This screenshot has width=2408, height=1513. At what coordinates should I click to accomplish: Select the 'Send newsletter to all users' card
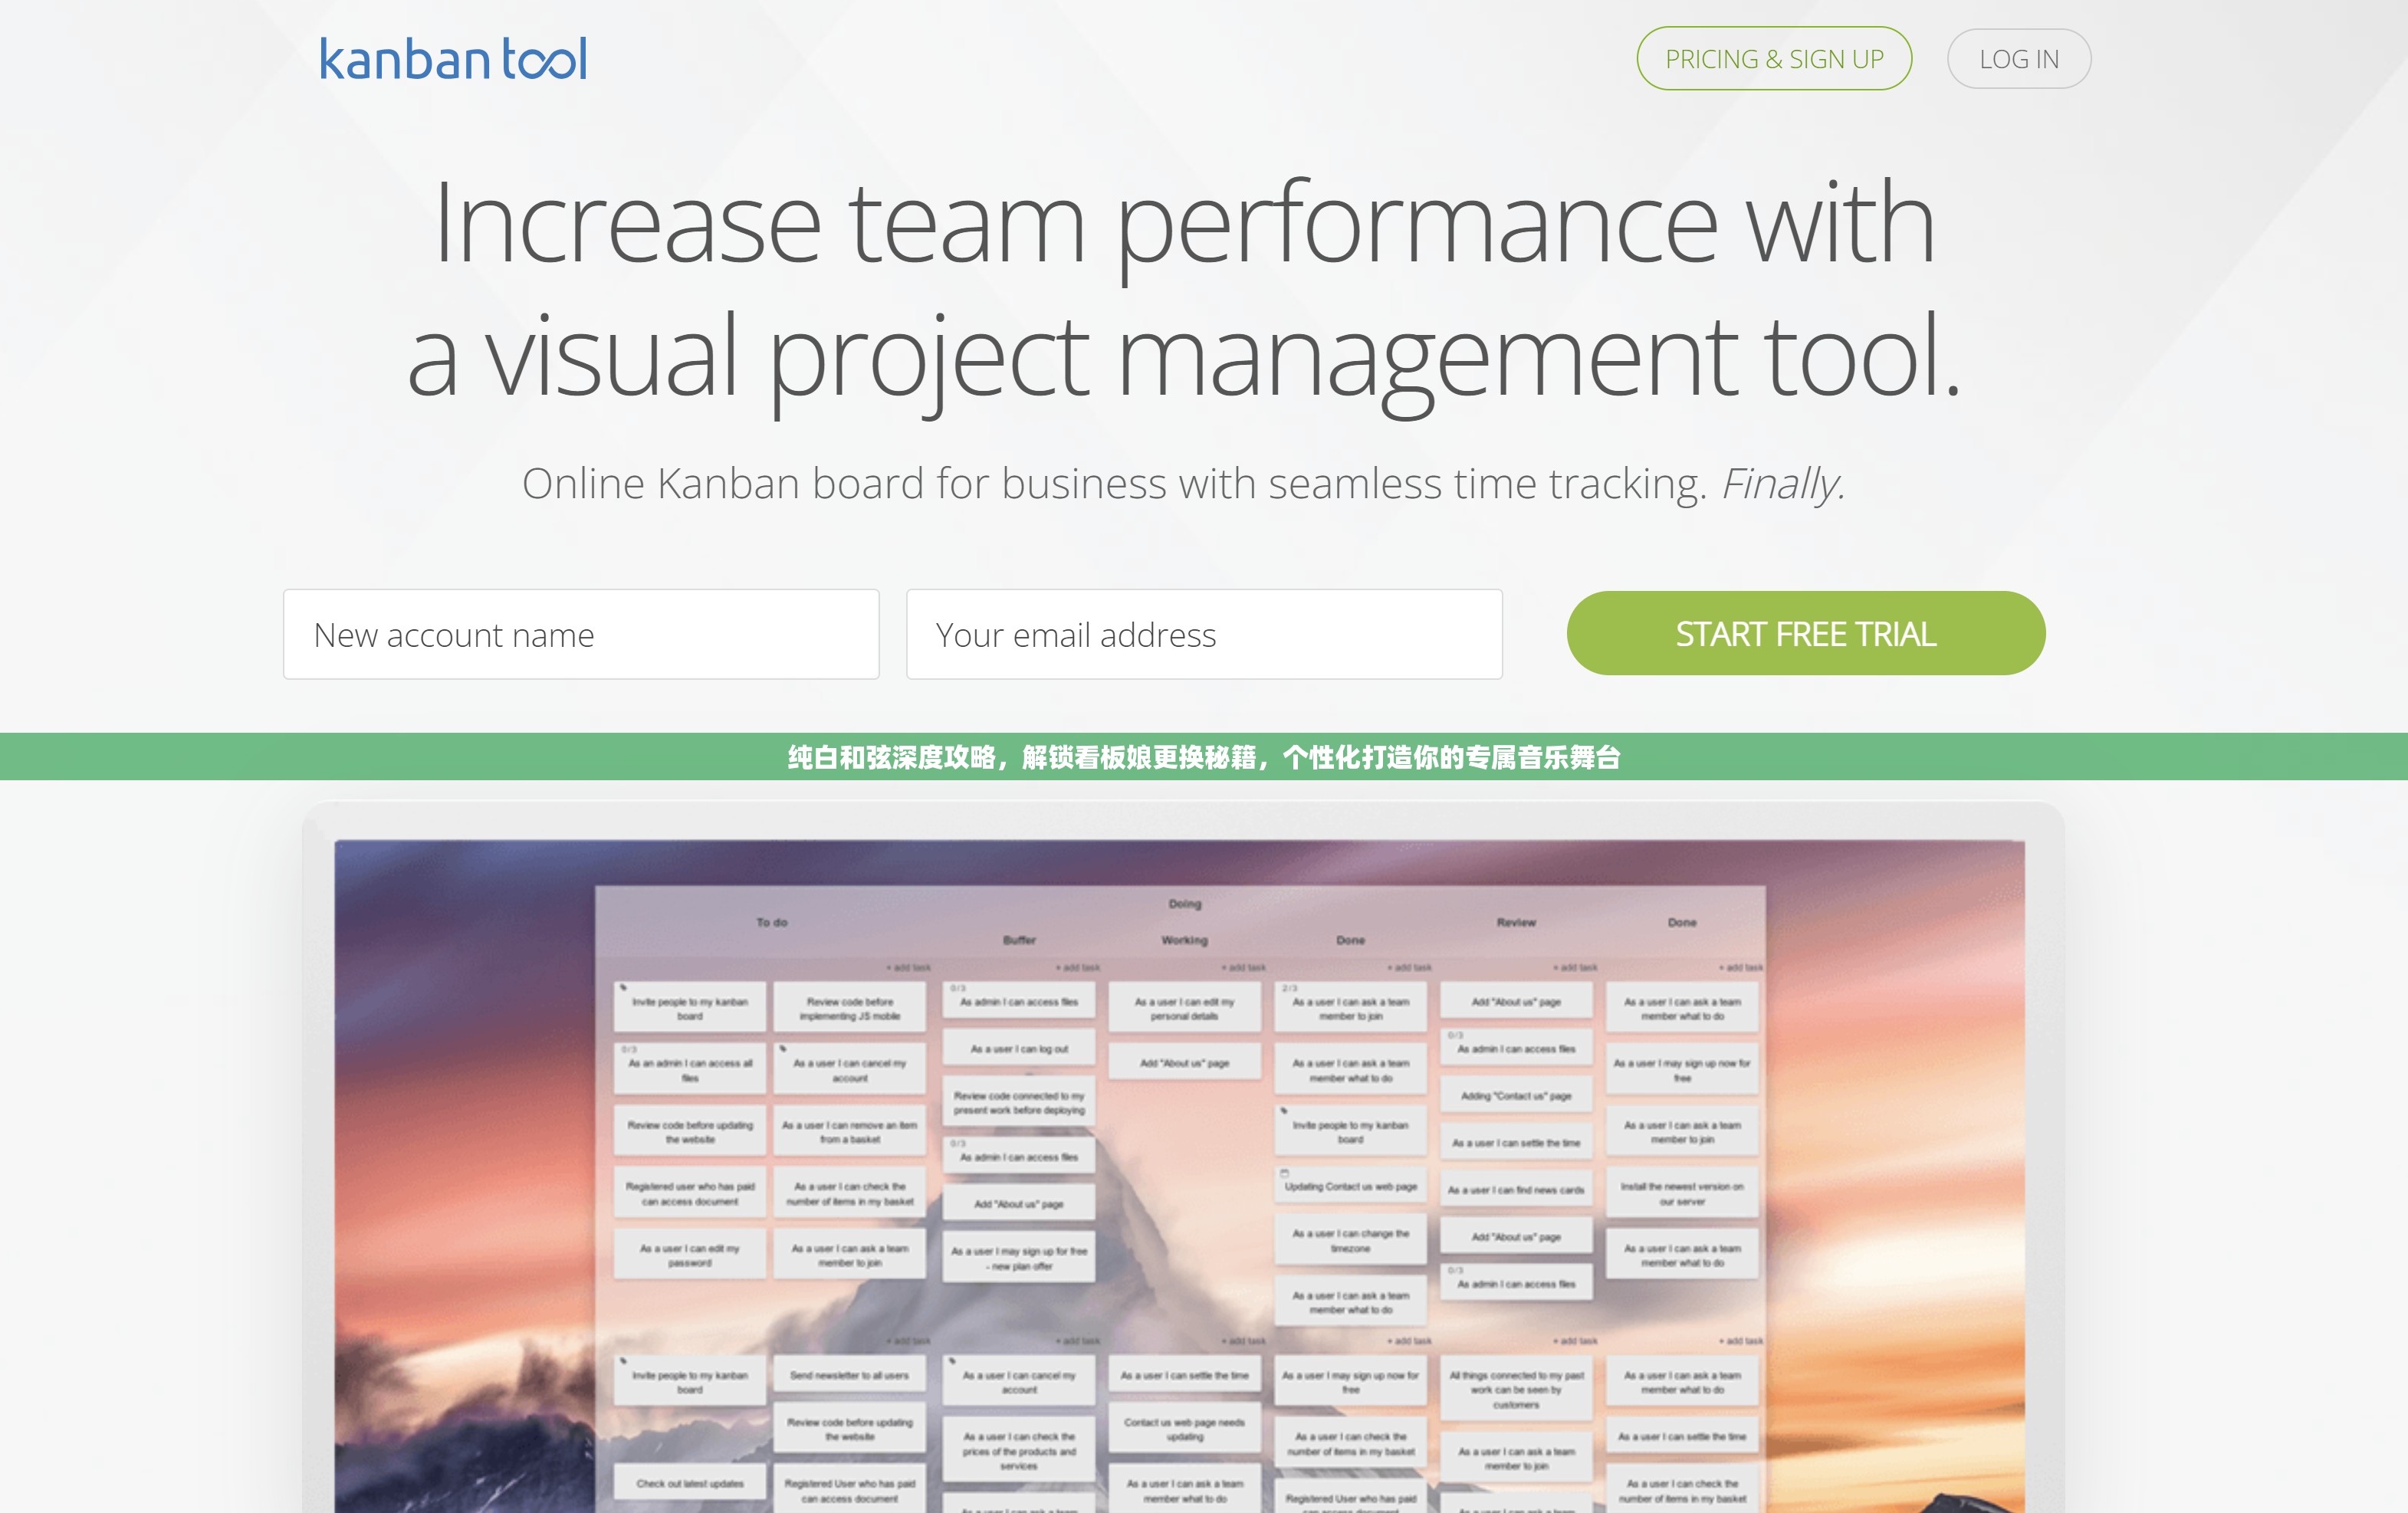tap(849, 1375)
